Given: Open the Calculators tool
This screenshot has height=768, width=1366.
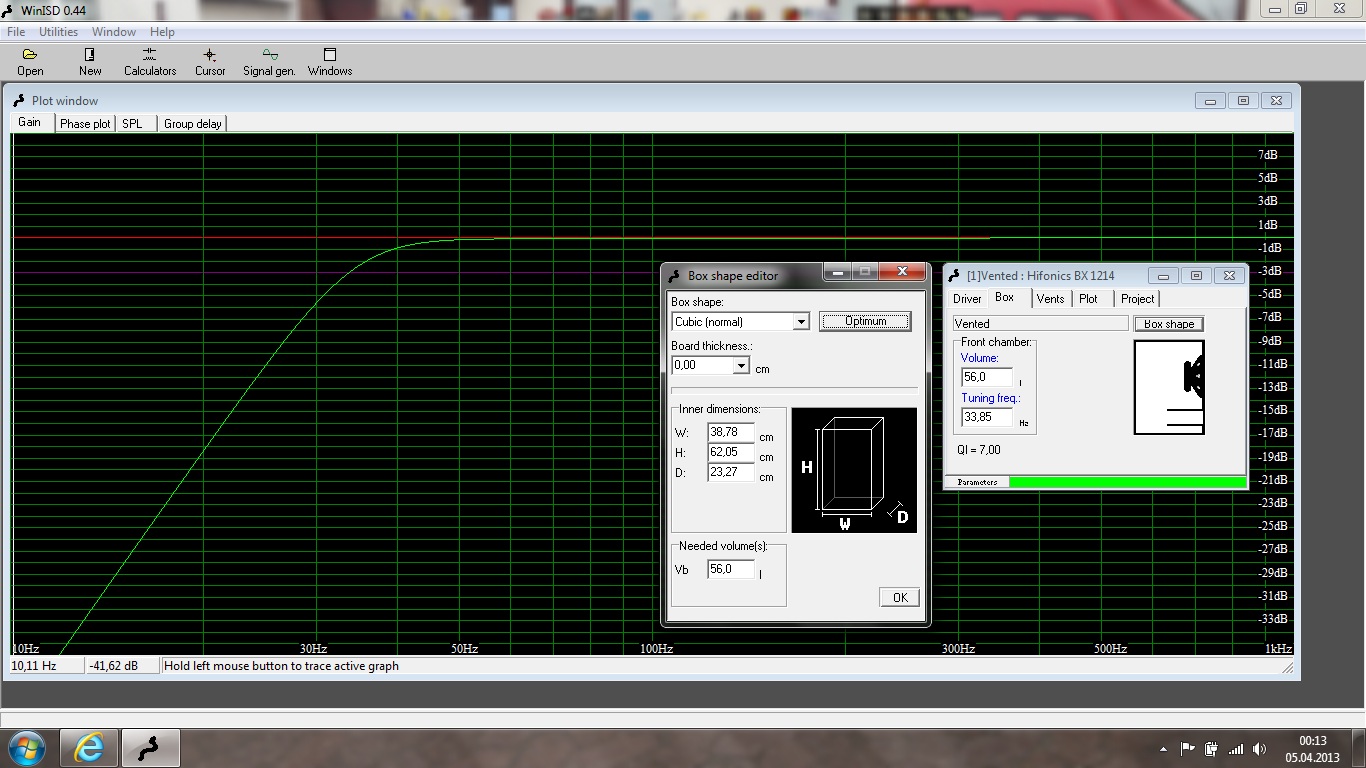Looking at the screenshot, I should (x=150, y=61).
